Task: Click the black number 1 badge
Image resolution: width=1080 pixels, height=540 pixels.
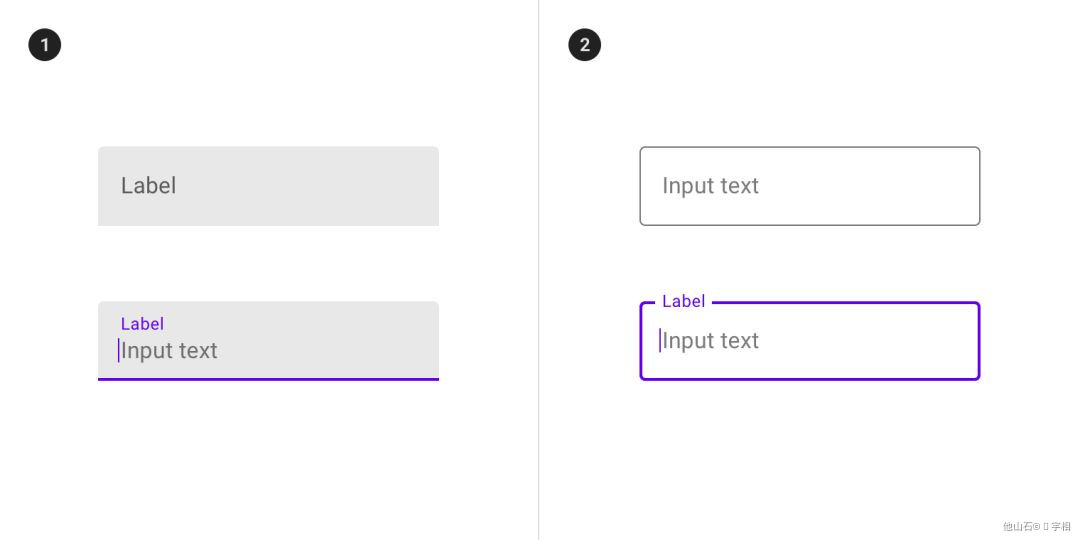Action: click(44, 45)
